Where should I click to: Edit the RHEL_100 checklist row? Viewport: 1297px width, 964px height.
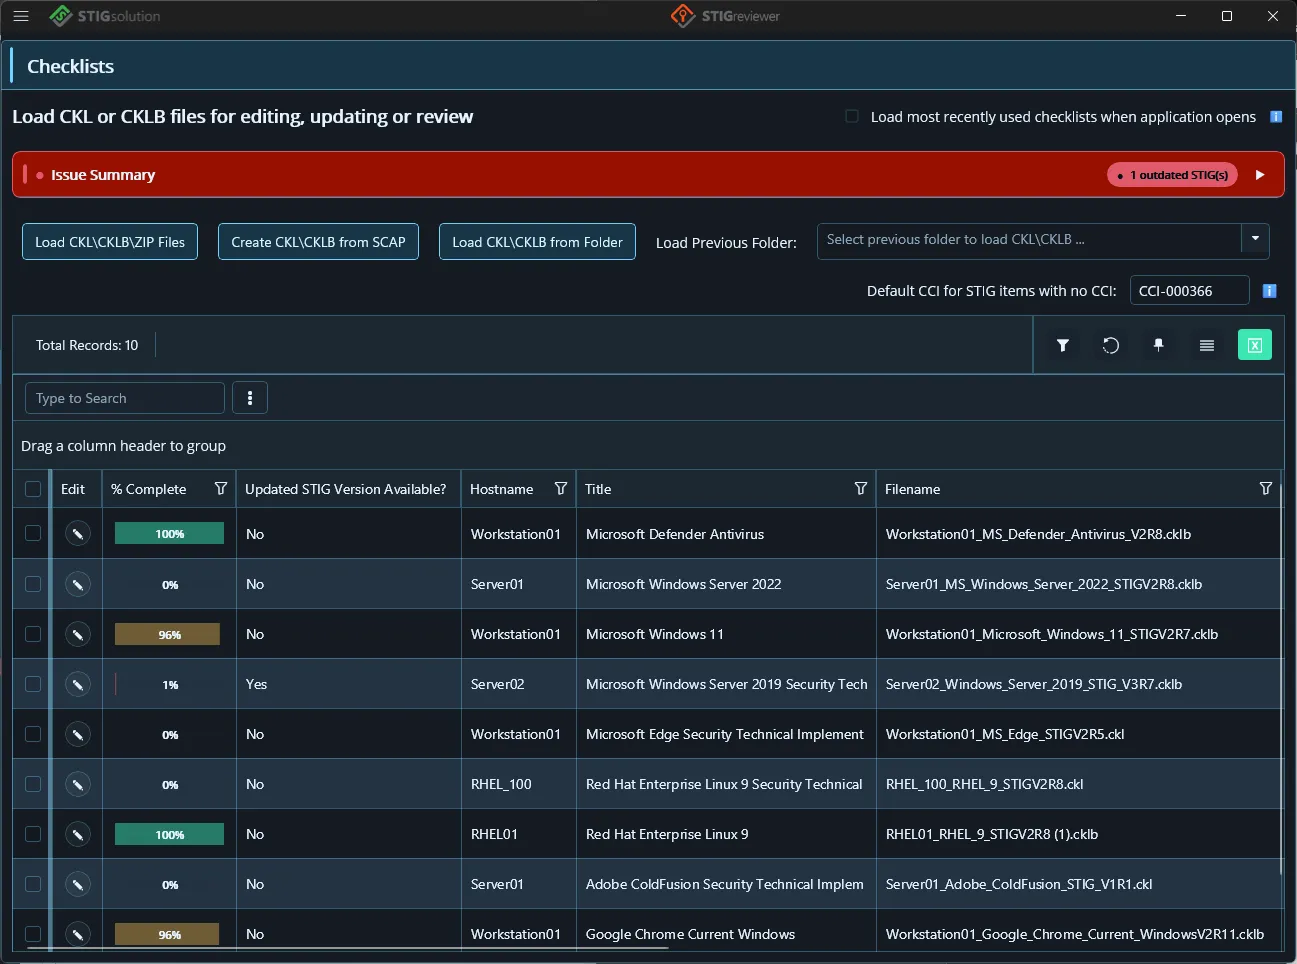[78, 784]
